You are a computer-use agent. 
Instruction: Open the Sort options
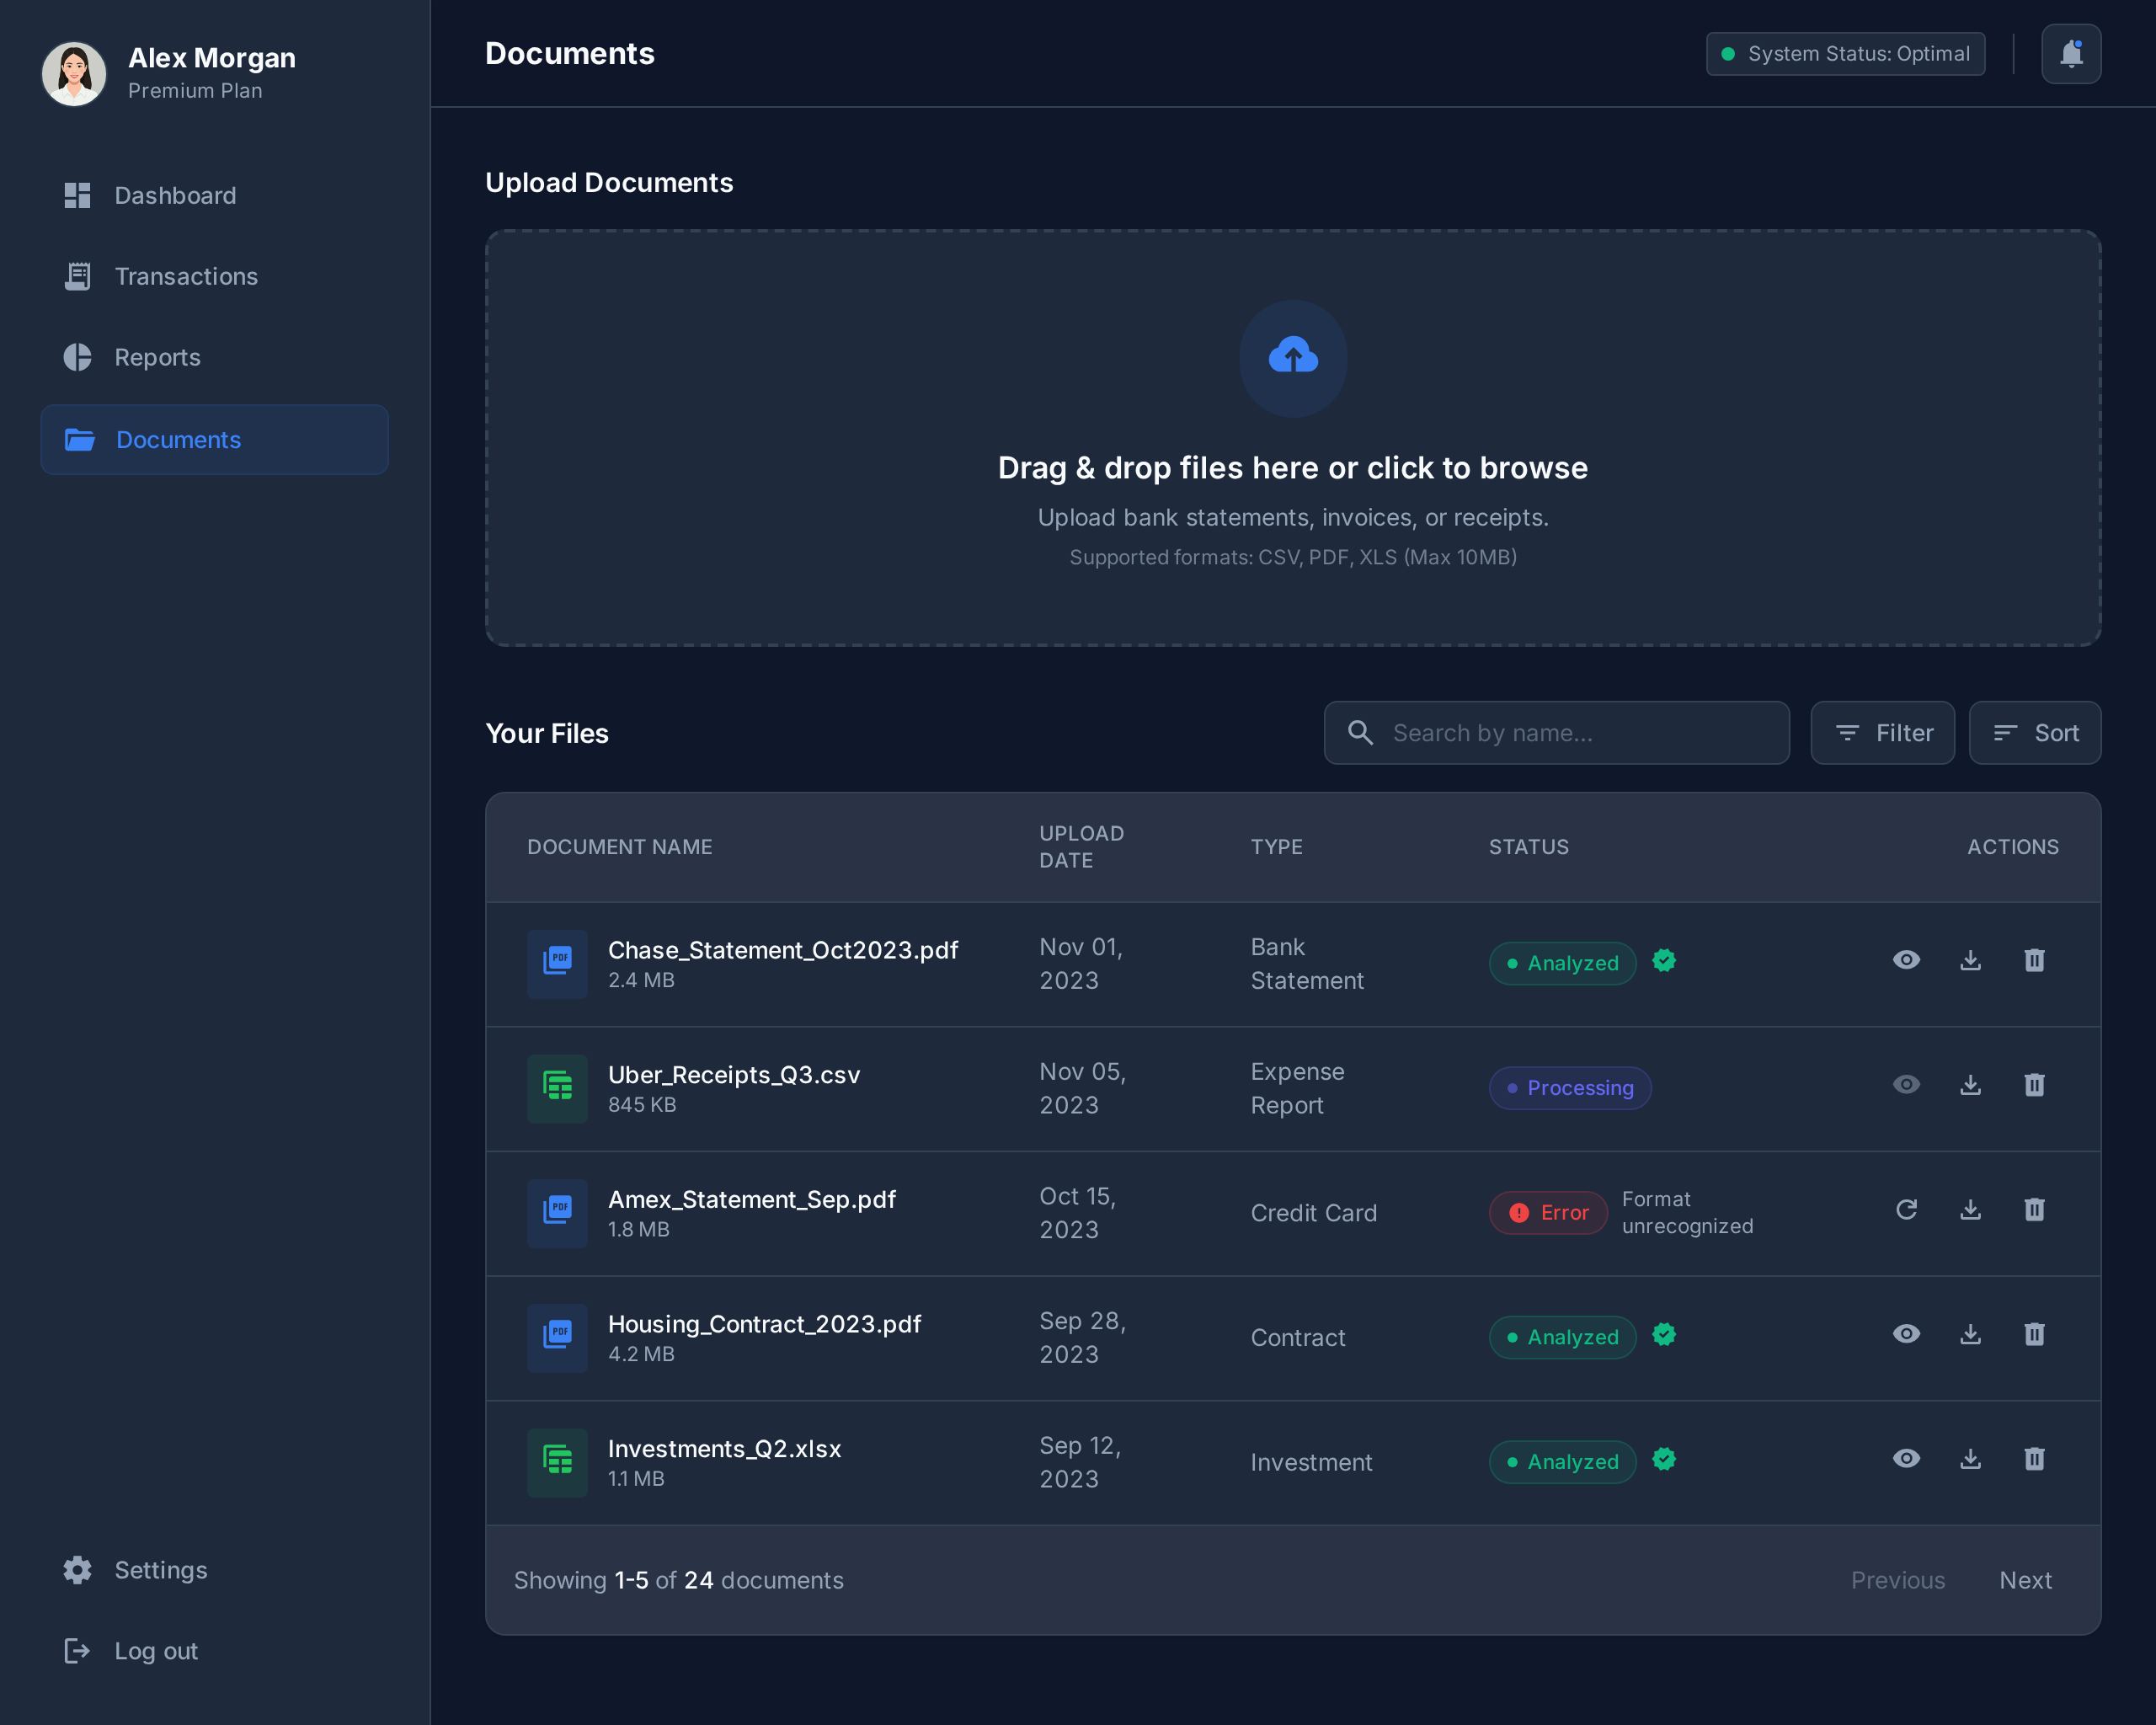pyautogui.click(x=2034, y=733)
